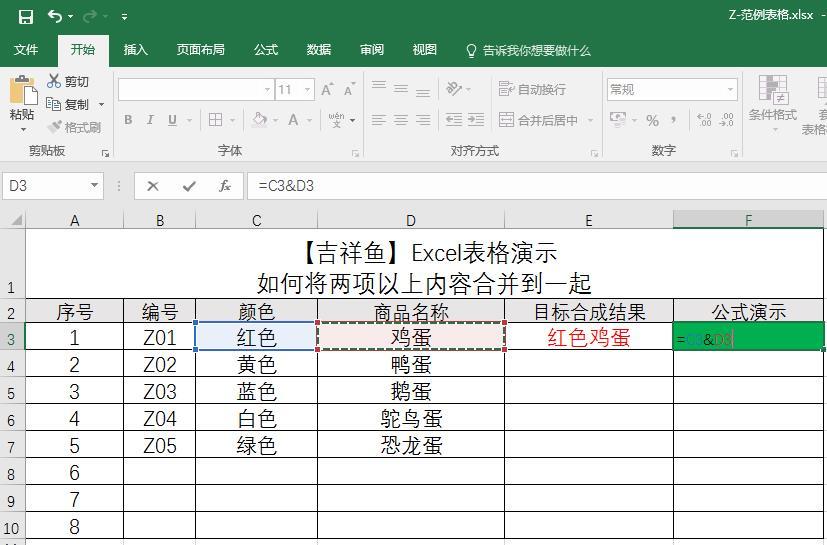Viewport: 827px width, 545px height.
Task: Click the Undo arrow icon
Action: (54, 16)
